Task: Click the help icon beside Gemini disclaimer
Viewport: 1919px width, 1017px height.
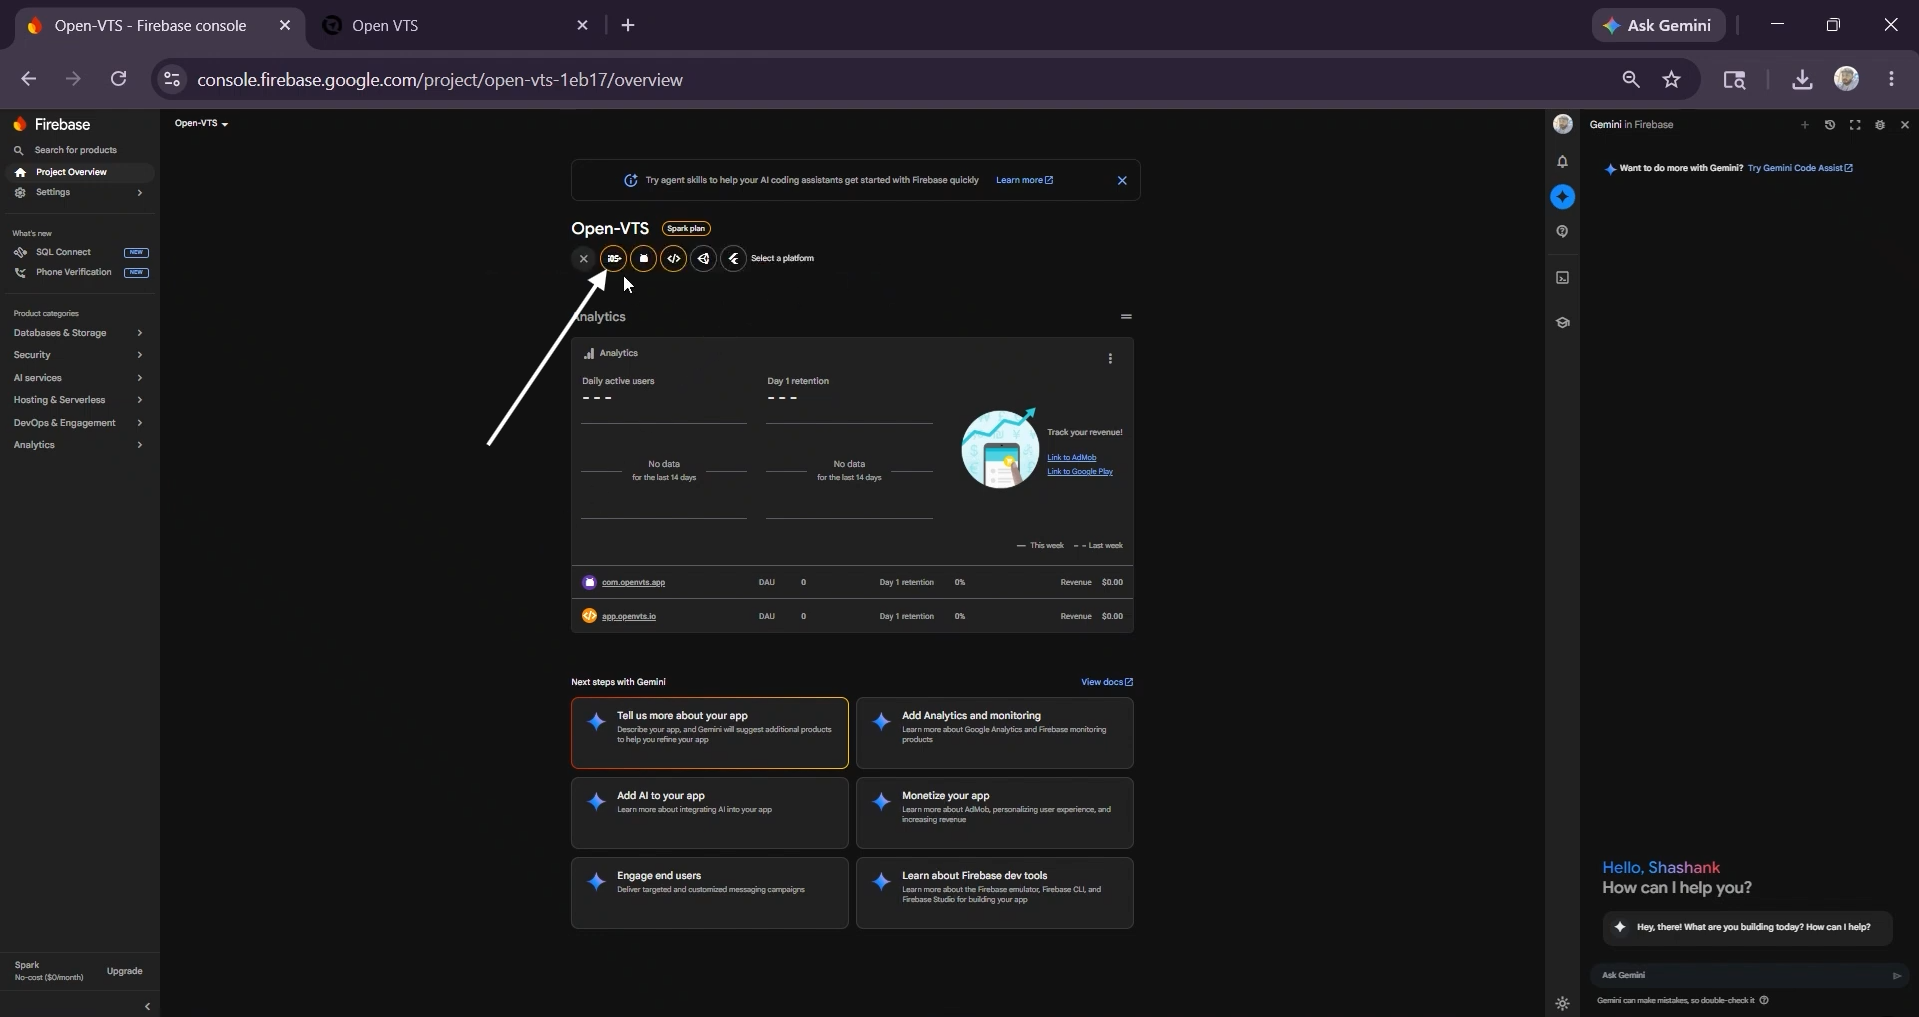Action: point(1764,1000)
